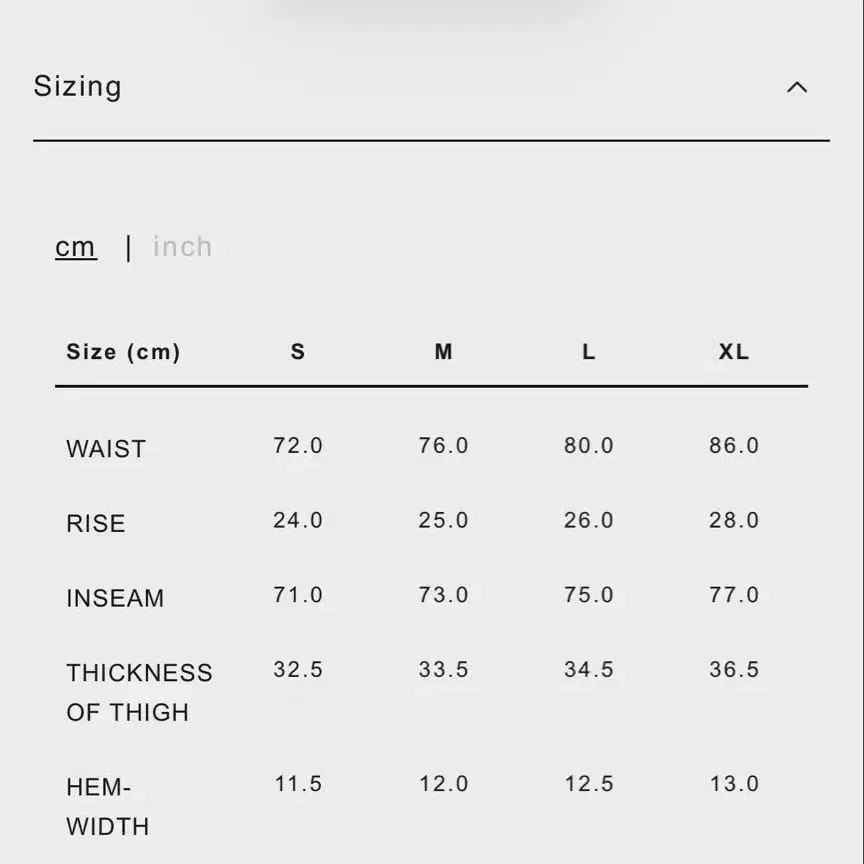Collapse the Sizing section chevron

coord(796,87)
